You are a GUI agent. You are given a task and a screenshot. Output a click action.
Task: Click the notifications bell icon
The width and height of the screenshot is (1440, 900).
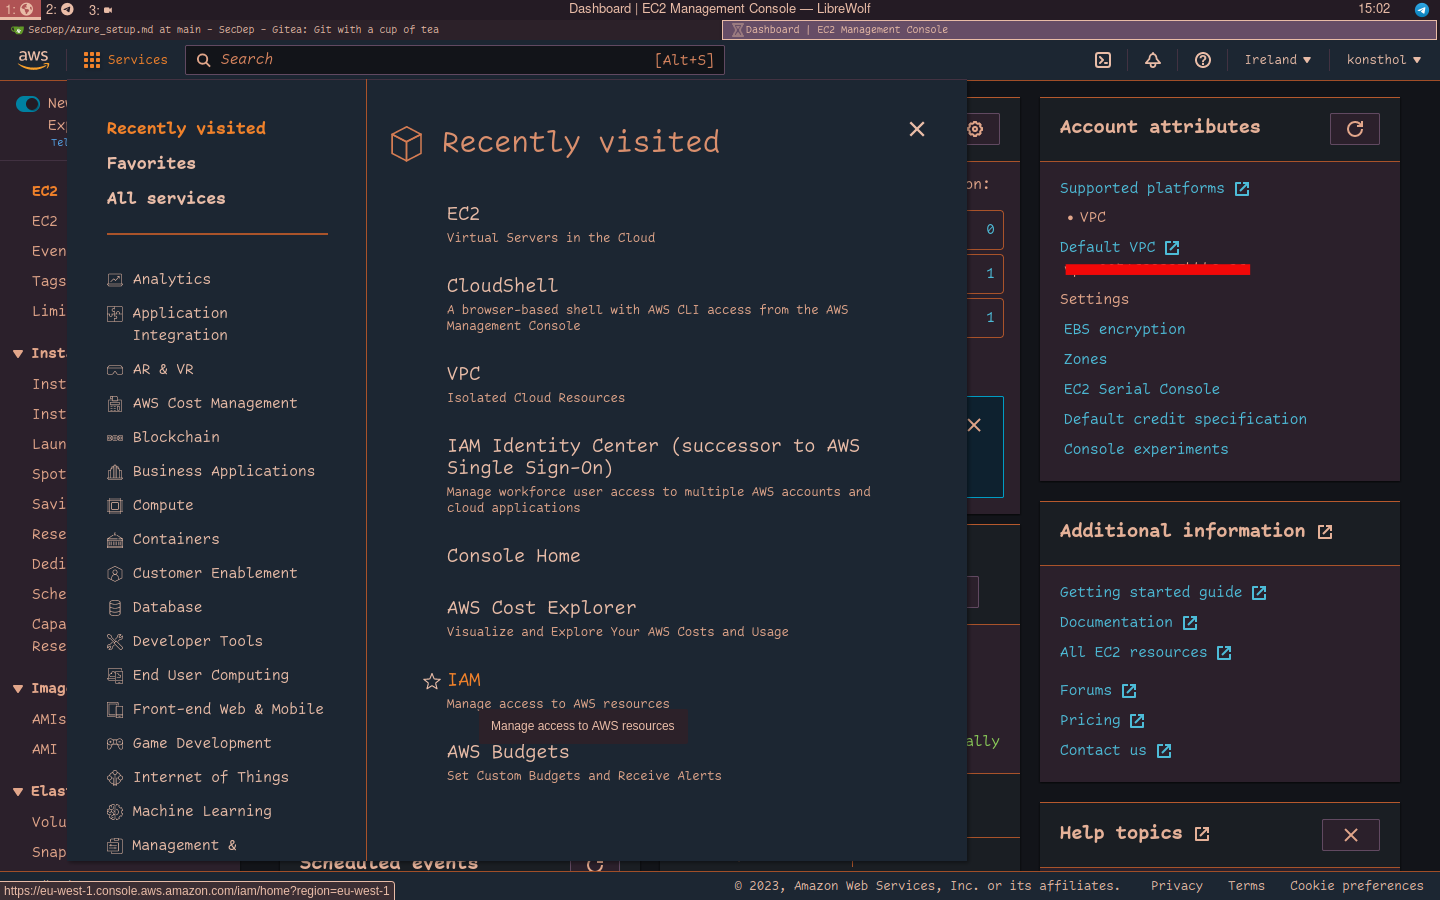pyautogui.click(x=1153, y=60)
